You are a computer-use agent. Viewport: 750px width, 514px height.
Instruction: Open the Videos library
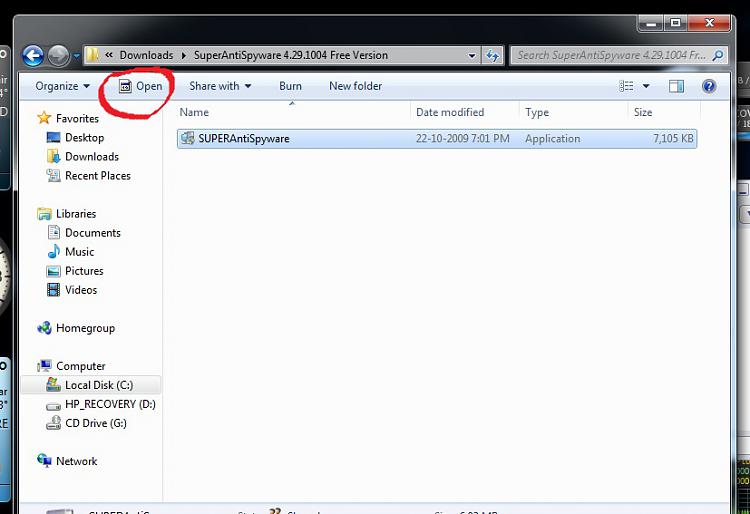pyautogui.click(x=81, y=290)
